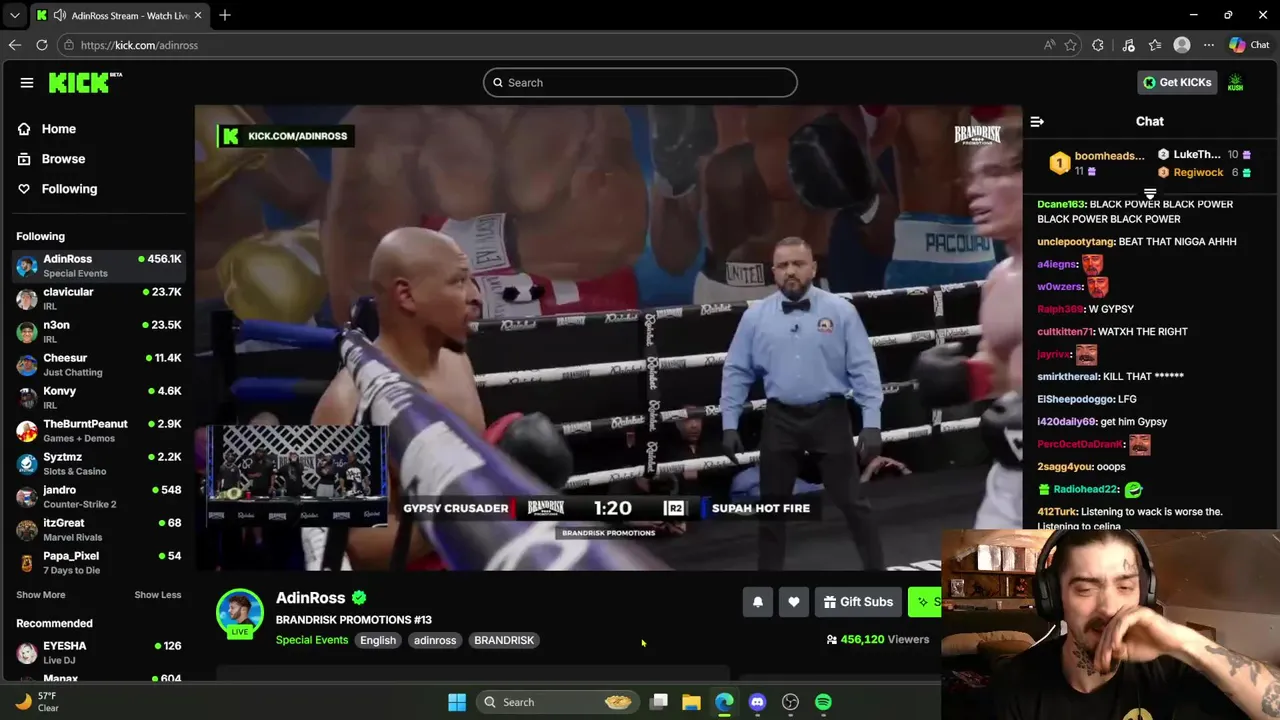Screen dimensions: 1280x720
Task: Click the heart follow button
Action: (x=794, y=602)
